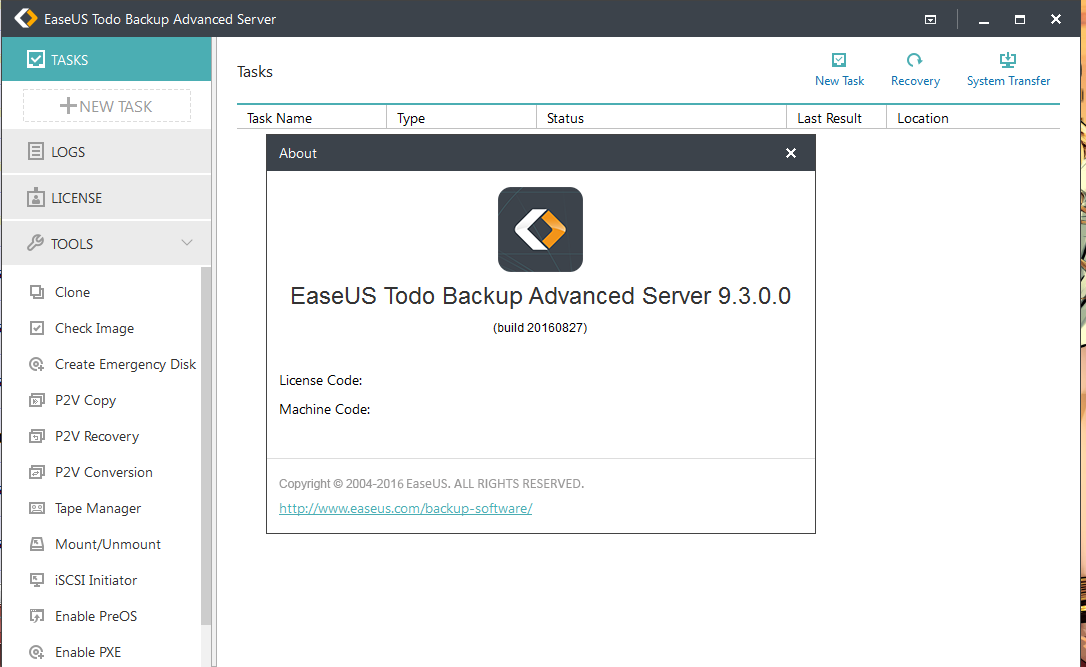
Task: Click the EaseUS logo in About dialog
Action: (540, 229)
